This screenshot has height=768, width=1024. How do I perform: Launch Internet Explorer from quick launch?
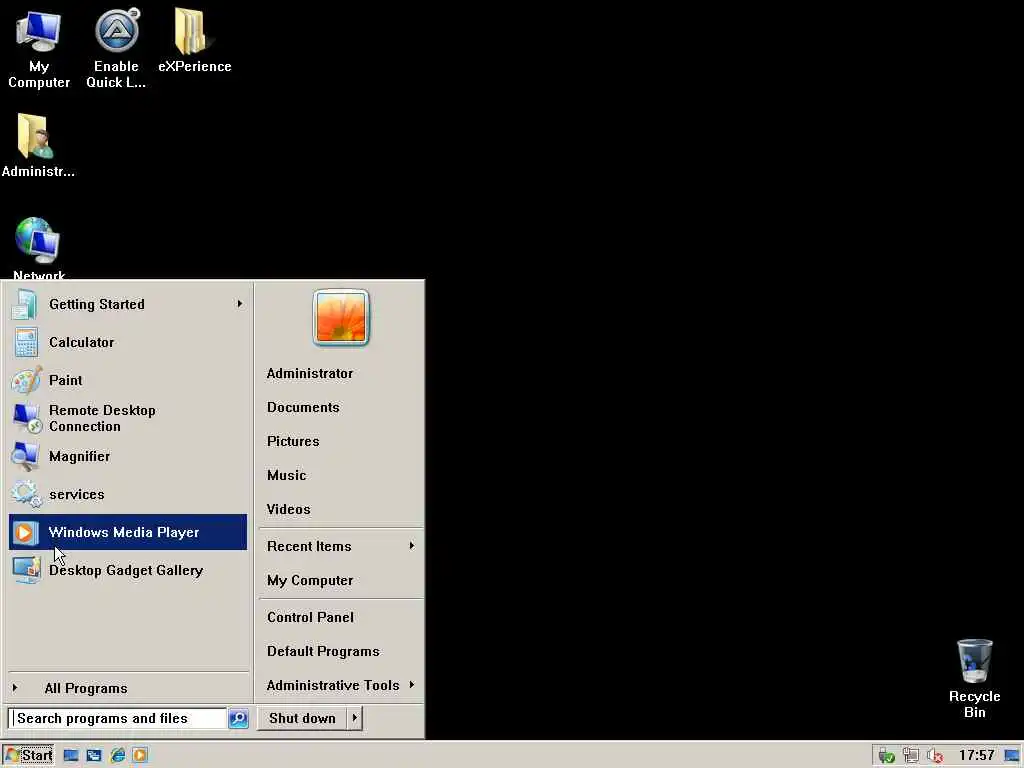[118, 756]
